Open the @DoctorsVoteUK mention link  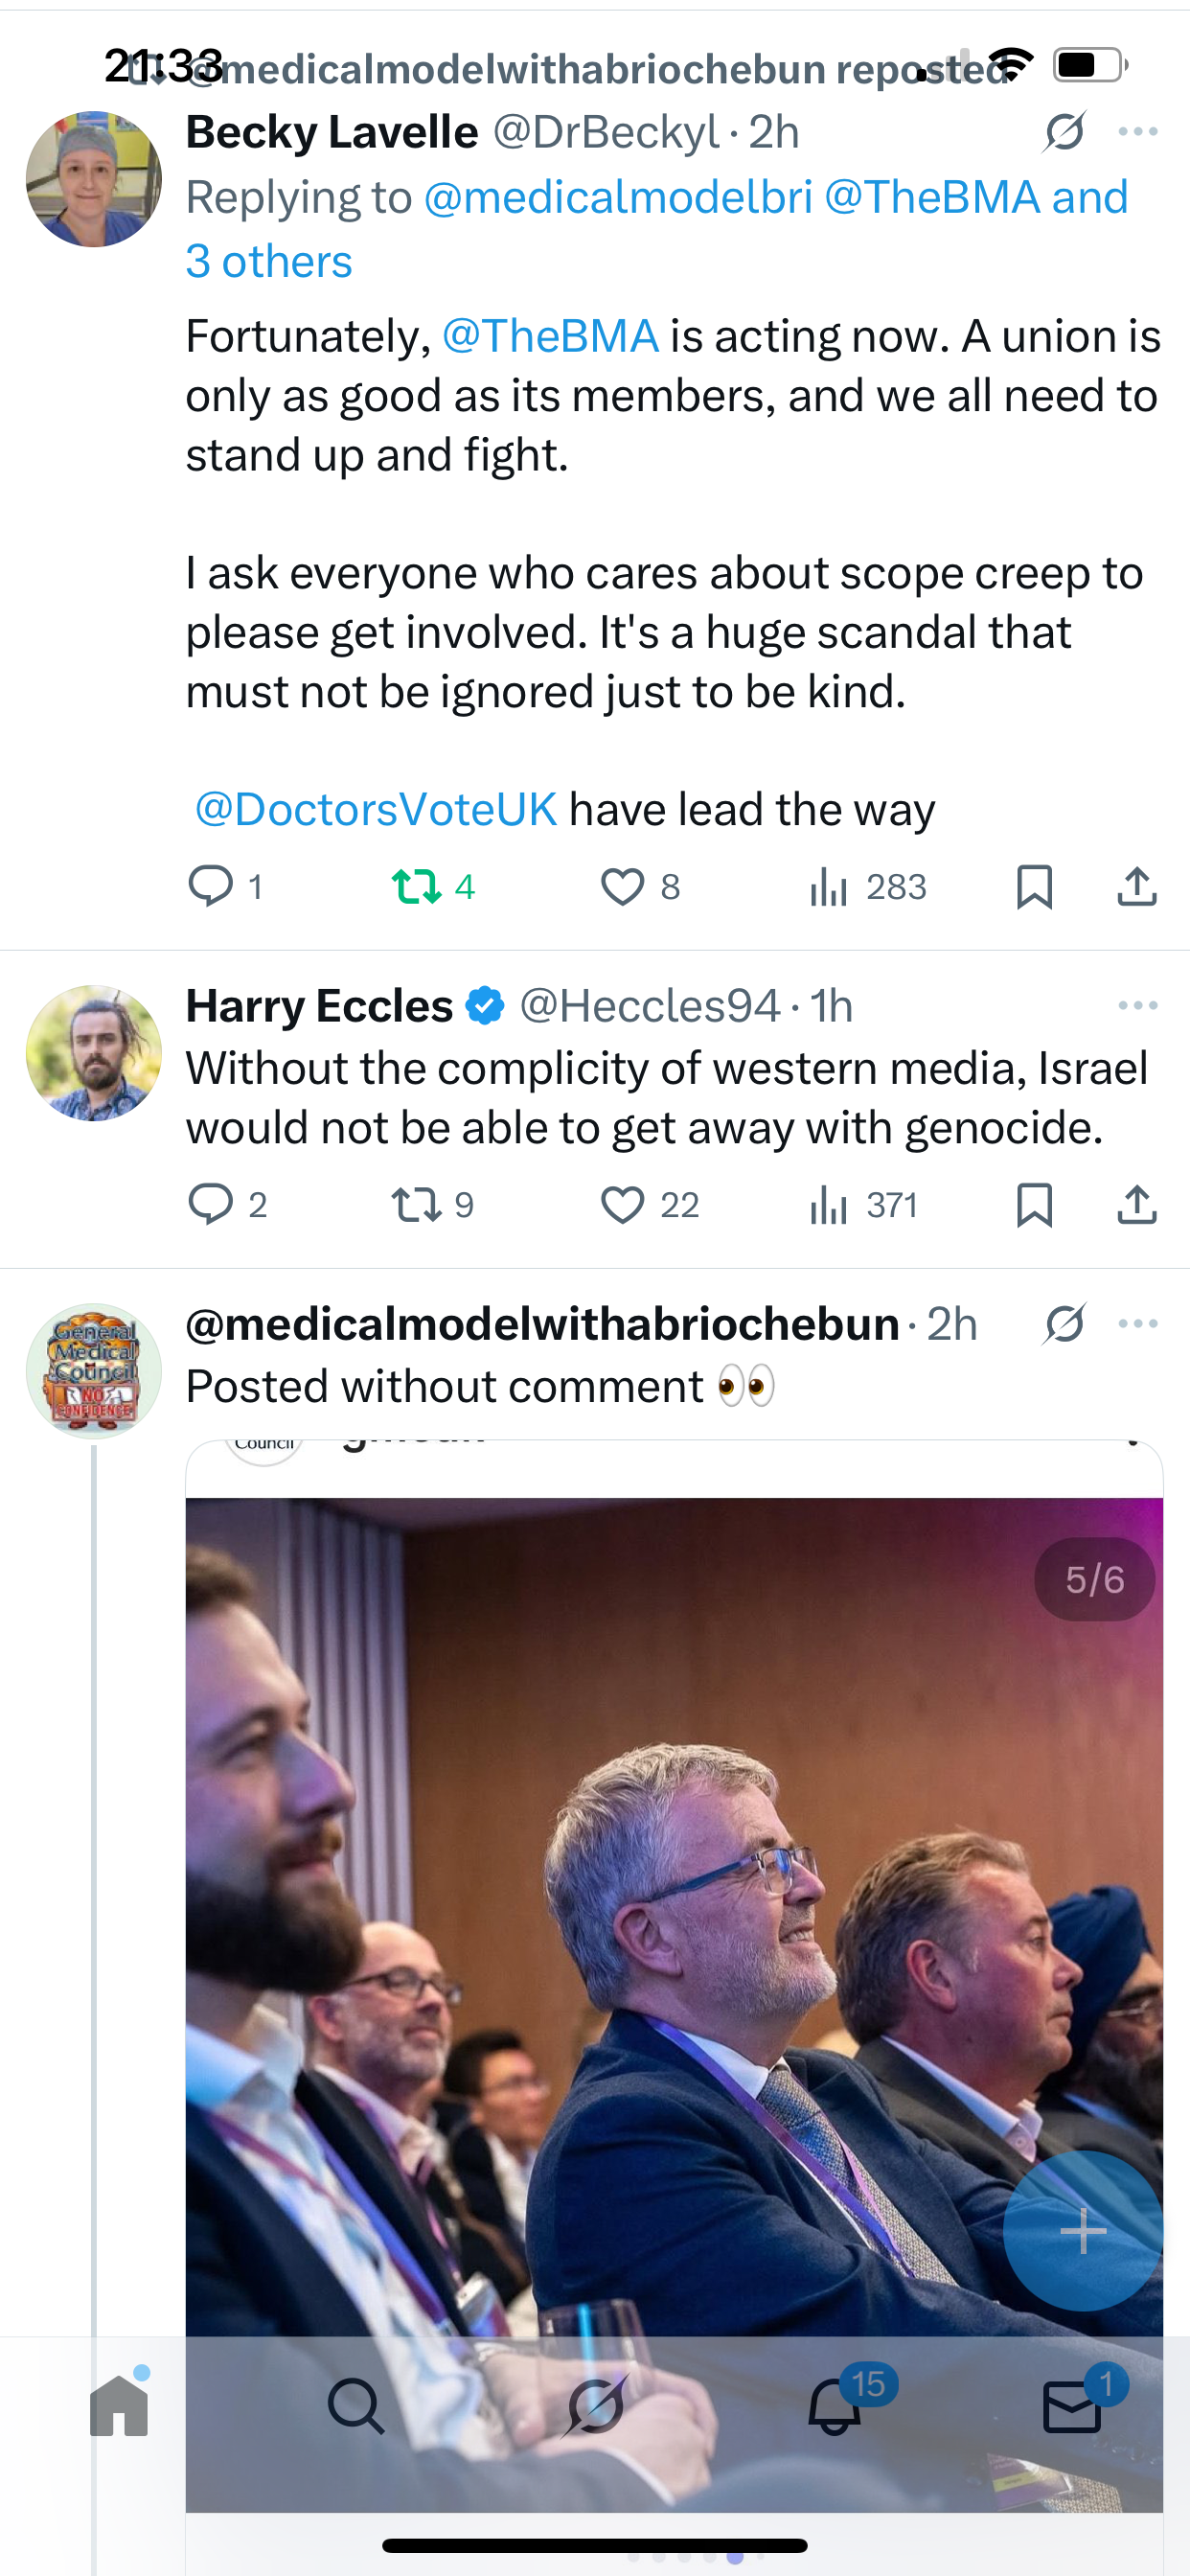tap(375, 809)
